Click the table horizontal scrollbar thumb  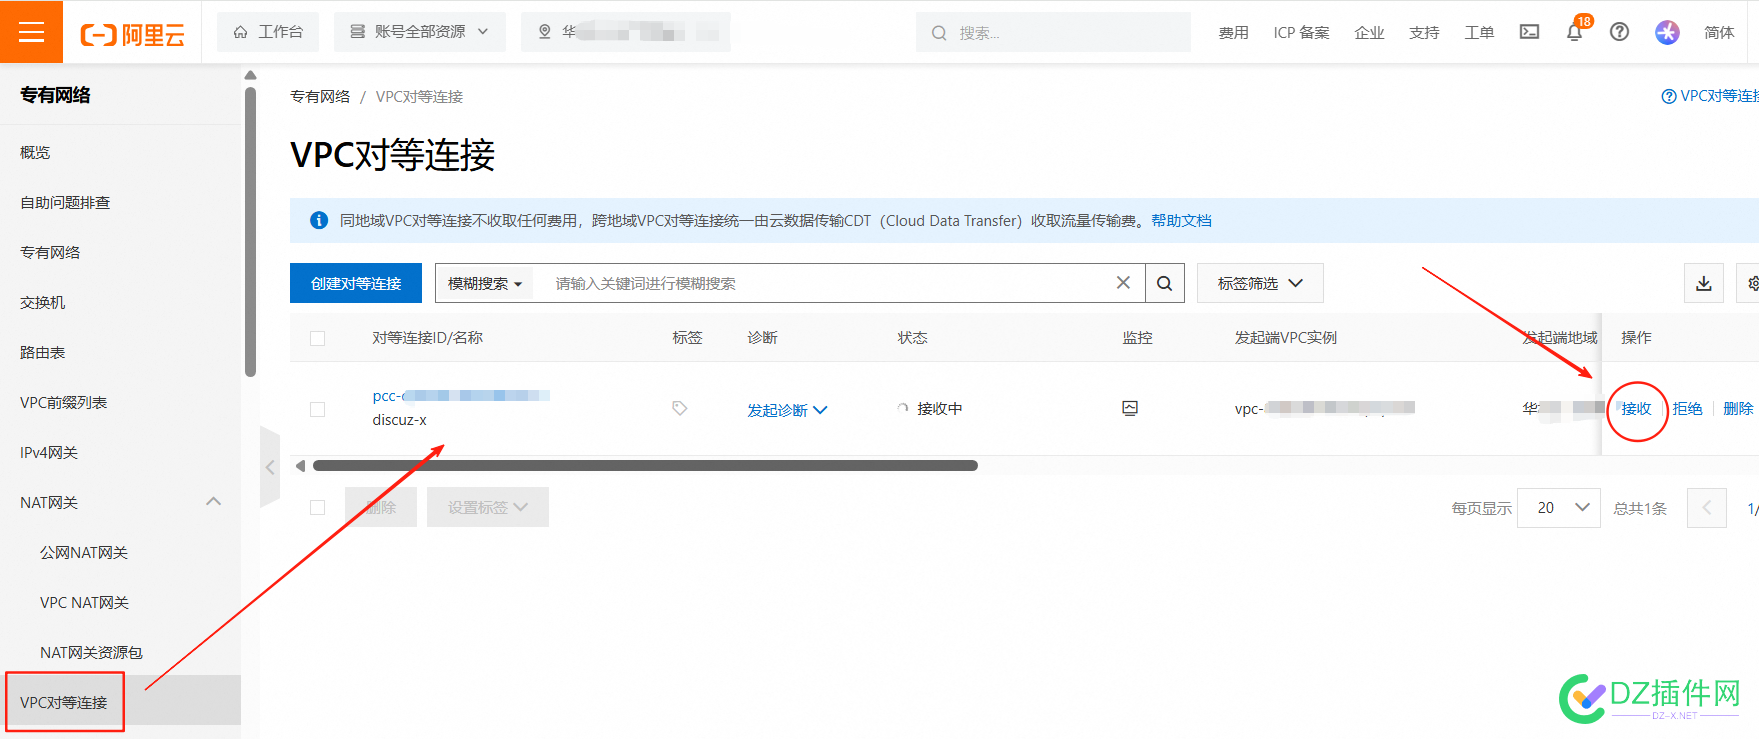click(x=645, y=466)
